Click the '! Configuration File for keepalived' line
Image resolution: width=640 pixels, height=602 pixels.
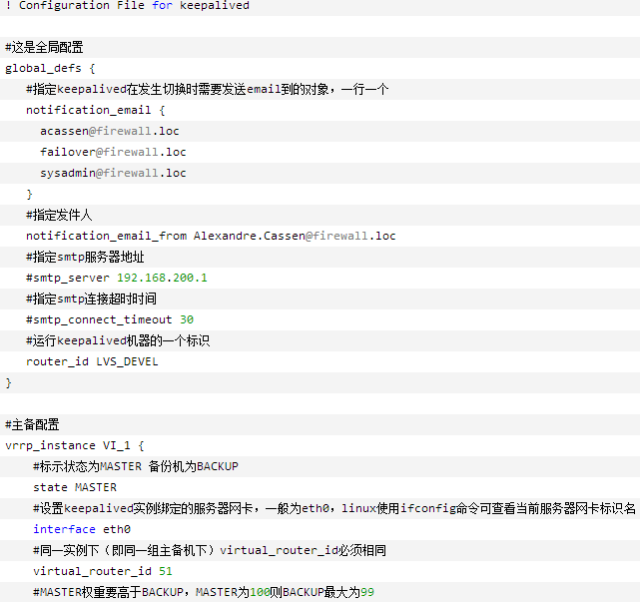pos(127,6)
